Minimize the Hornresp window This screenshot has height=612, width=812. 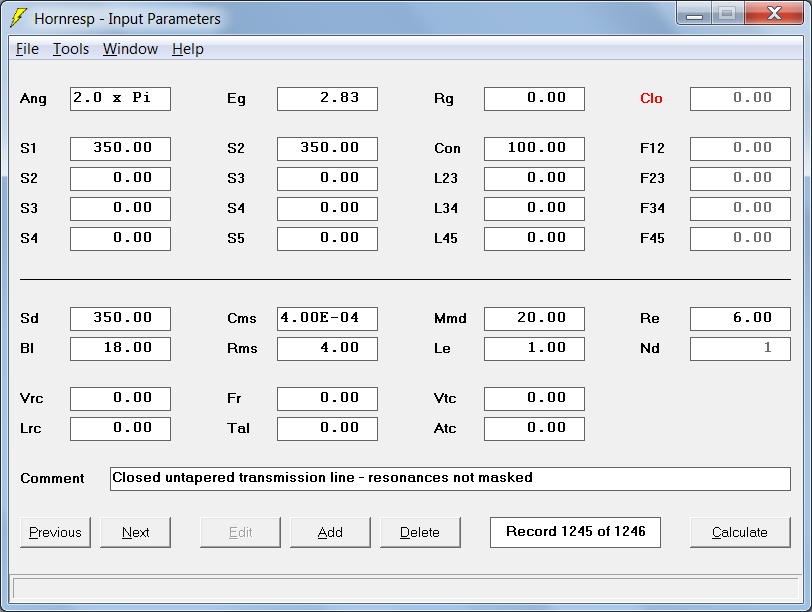point(694,13)
